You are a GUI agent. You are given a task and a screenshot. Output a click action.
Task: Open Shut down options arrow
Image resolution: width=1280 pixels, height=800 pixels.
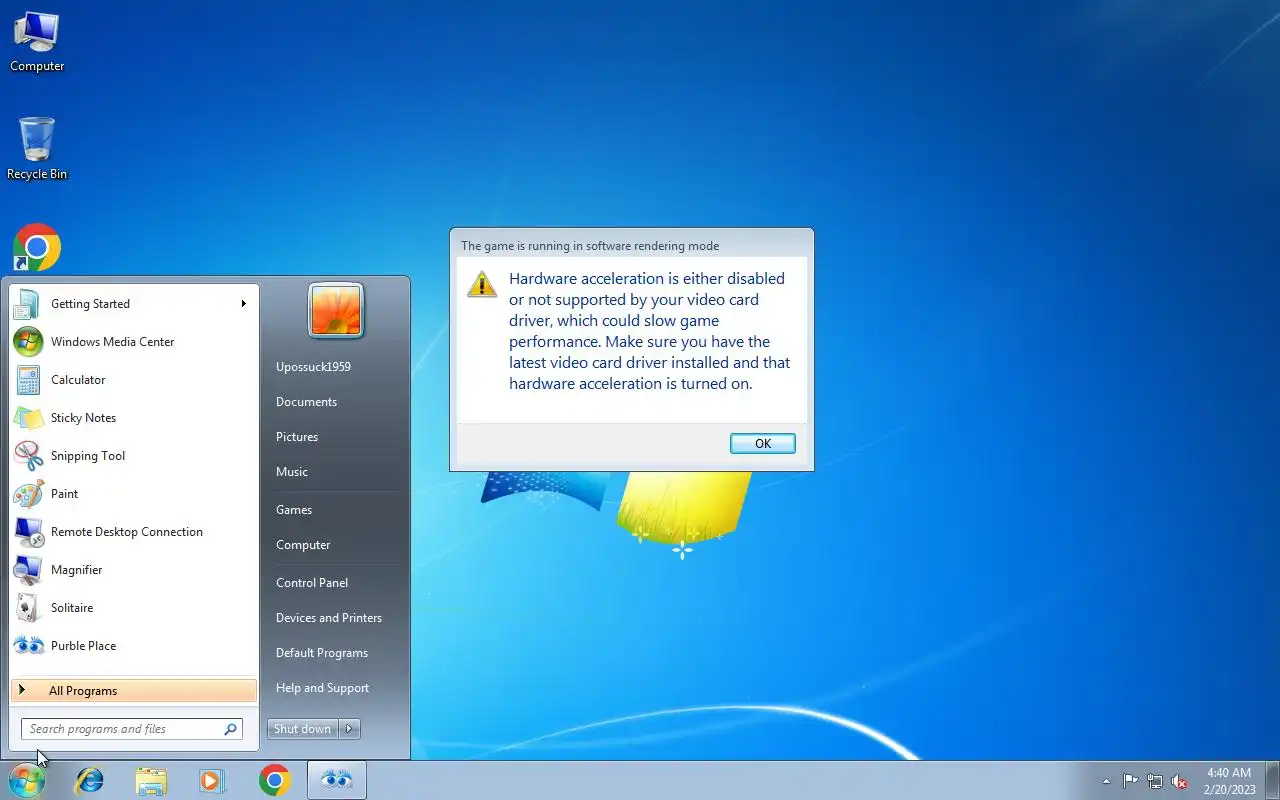tap(349, 729)
